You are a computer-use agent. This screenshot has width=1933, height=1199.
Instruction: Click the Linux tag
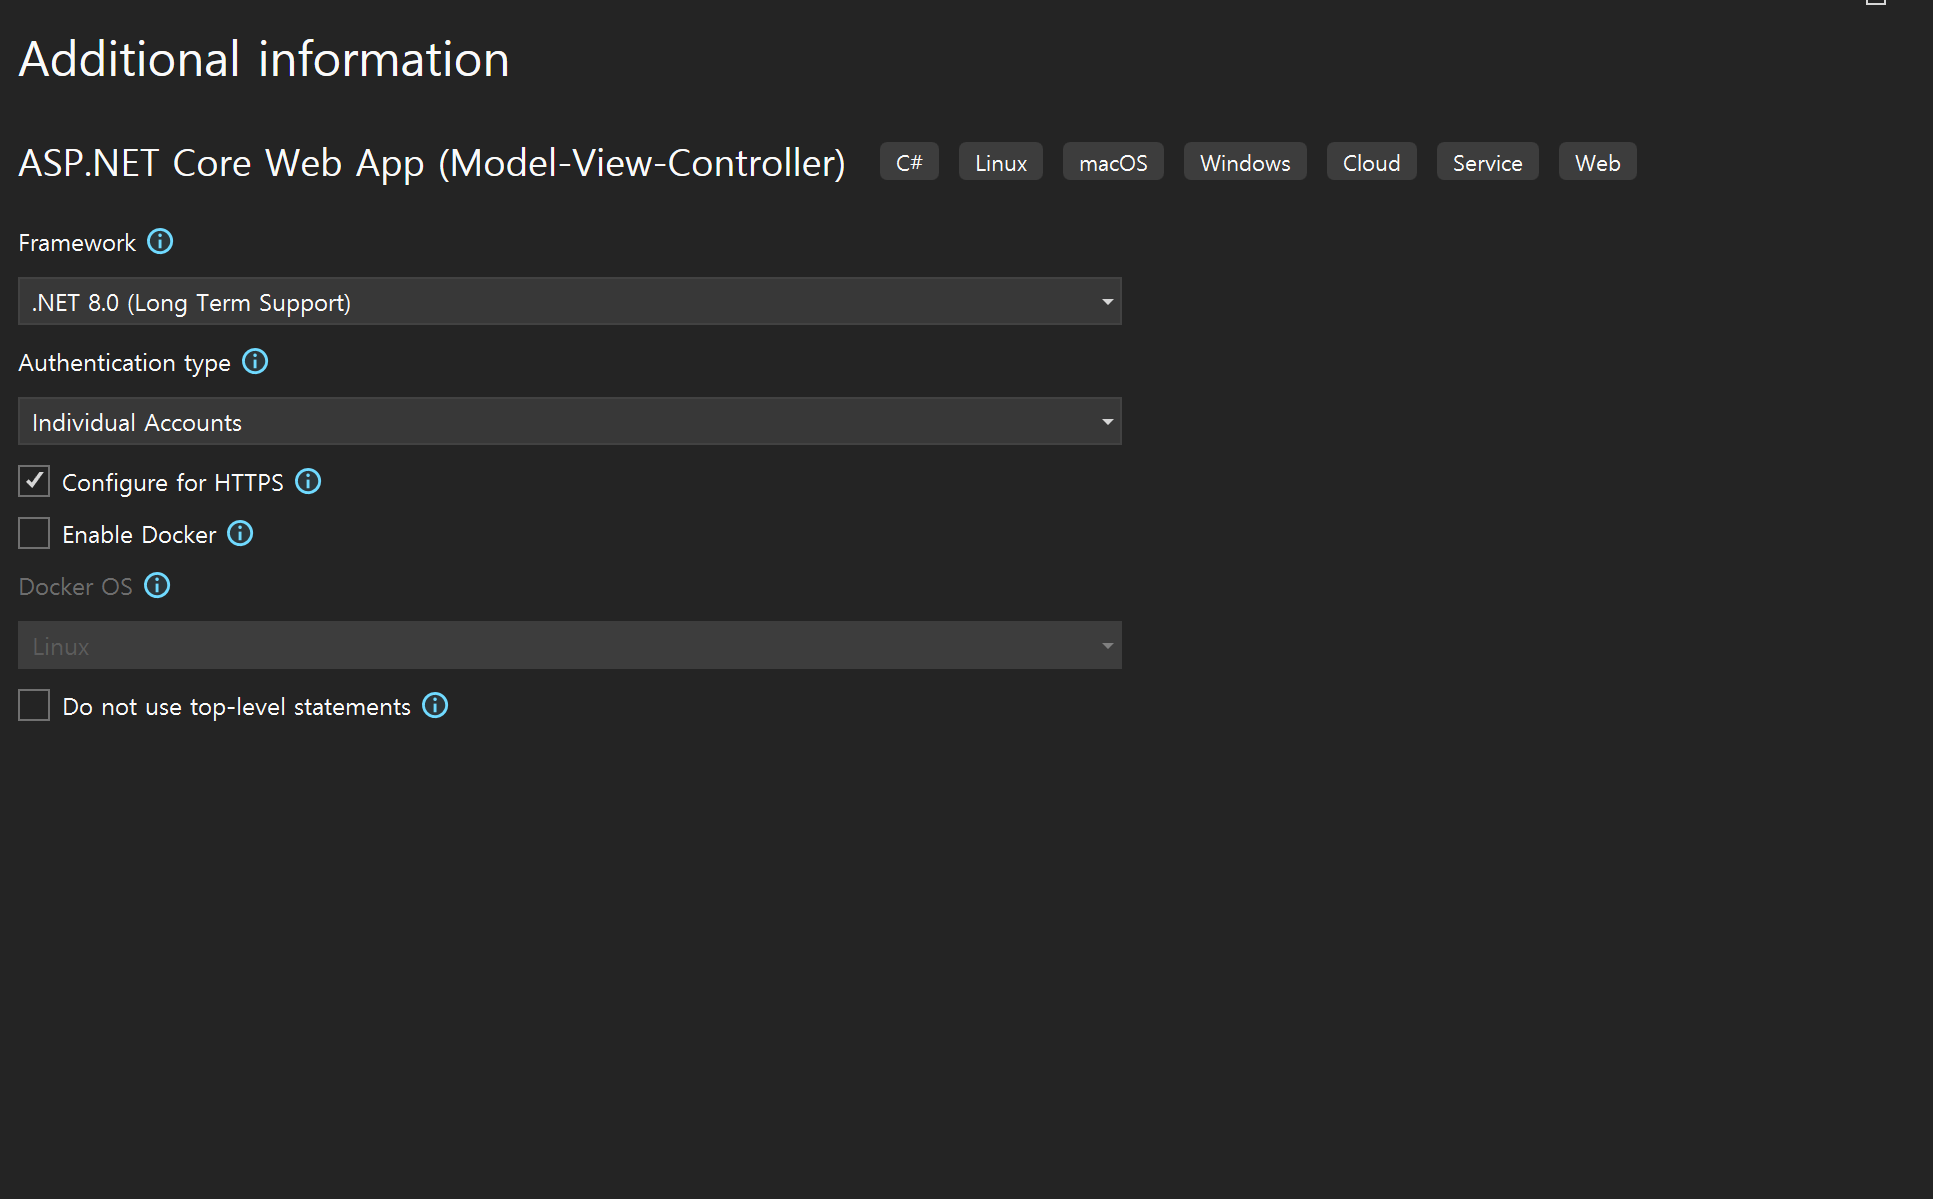click(x=1000, y=163)
